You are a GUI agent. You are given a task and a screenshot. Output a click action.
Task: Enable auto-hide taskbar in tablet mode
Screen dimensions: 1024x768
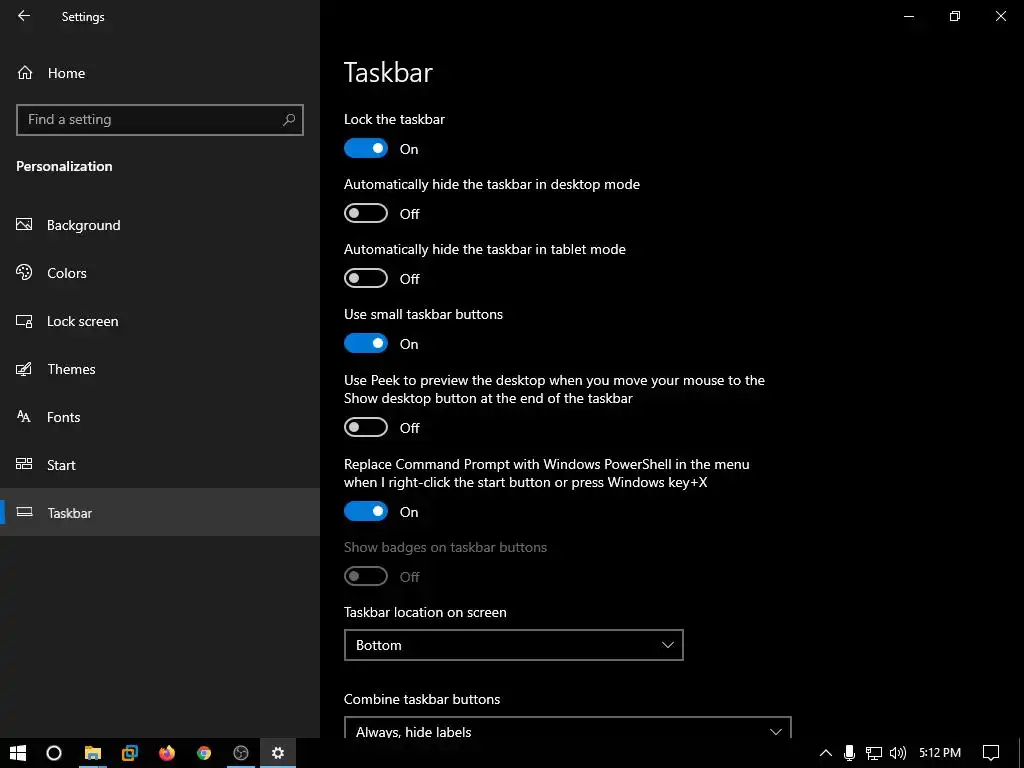366,278
